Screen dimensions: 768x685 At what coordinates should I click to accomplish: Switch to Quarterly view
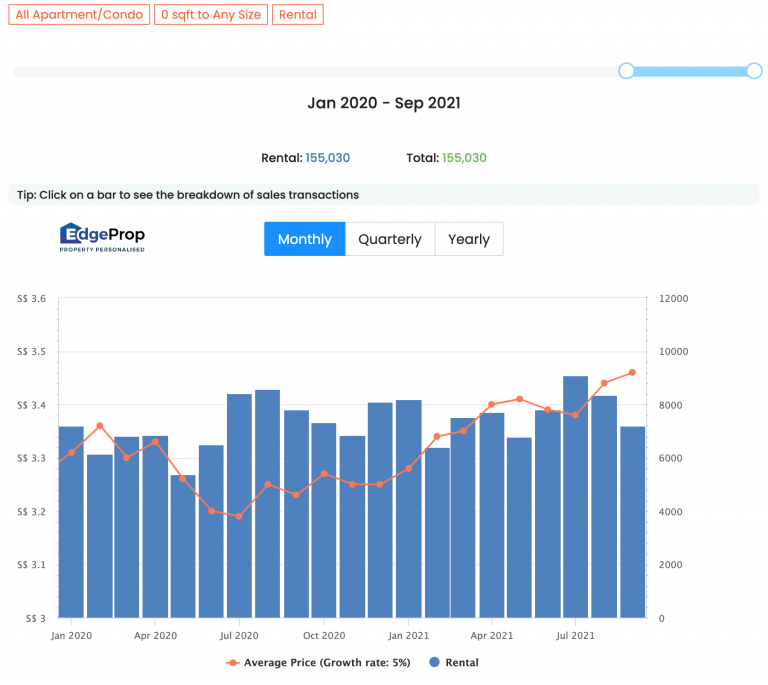click(390, 239)
